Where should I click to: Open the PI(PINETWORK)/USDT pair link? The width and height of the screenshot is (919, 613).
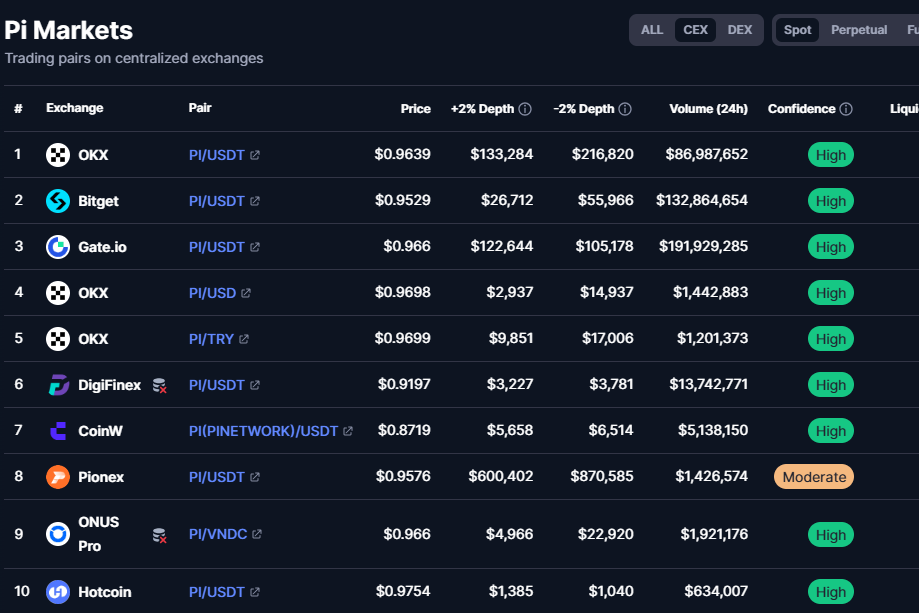click(x=263, y=431)
